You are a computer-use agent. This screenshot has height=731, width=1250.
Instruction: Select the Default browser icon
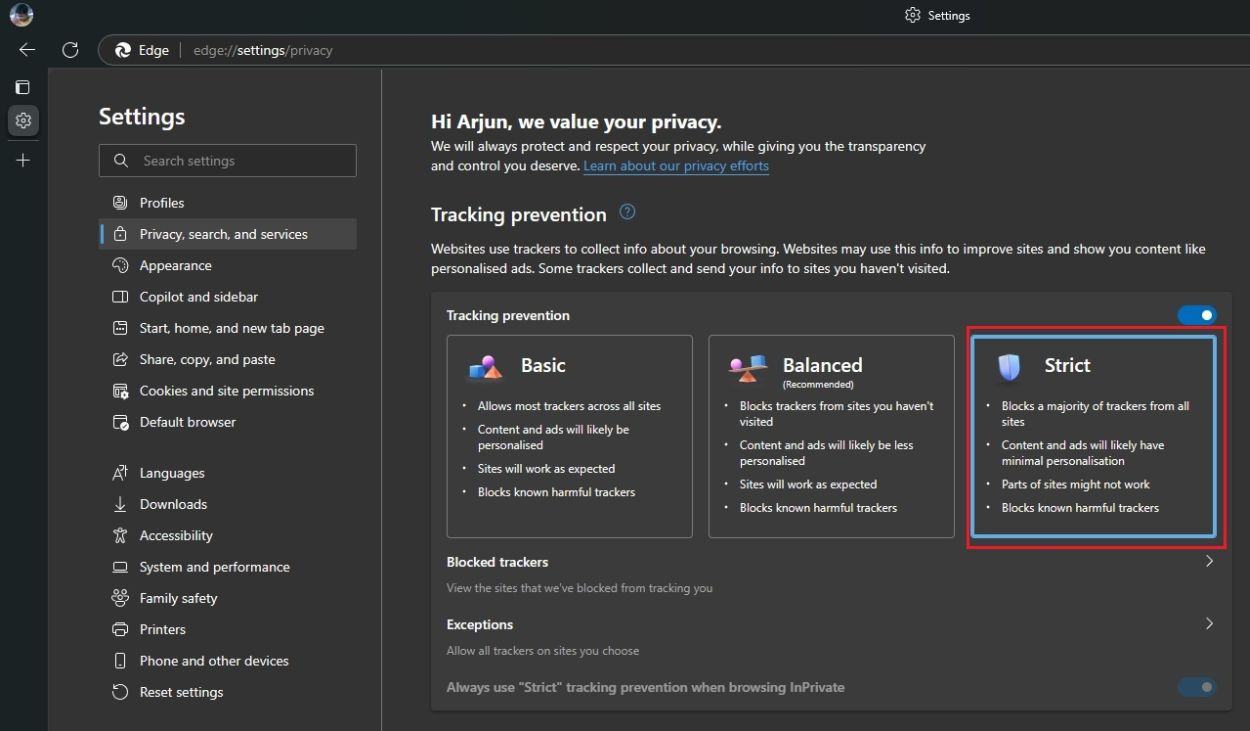(x=120, y=422)
